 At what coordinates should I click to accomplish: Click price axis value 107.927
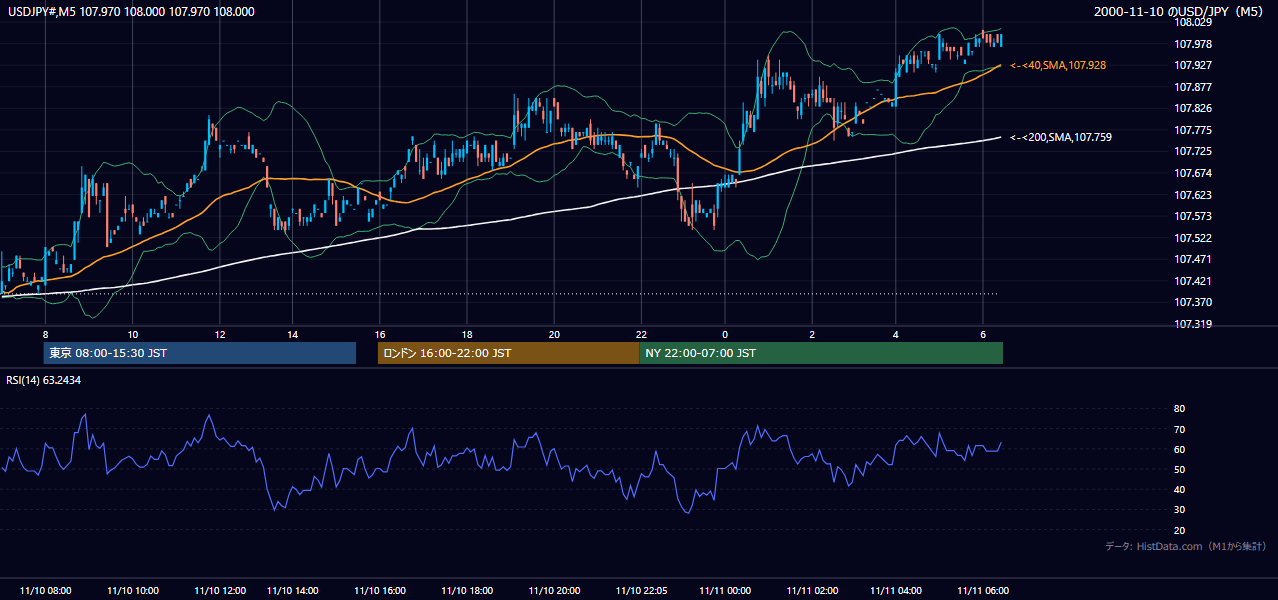[x=1193, y=65]
